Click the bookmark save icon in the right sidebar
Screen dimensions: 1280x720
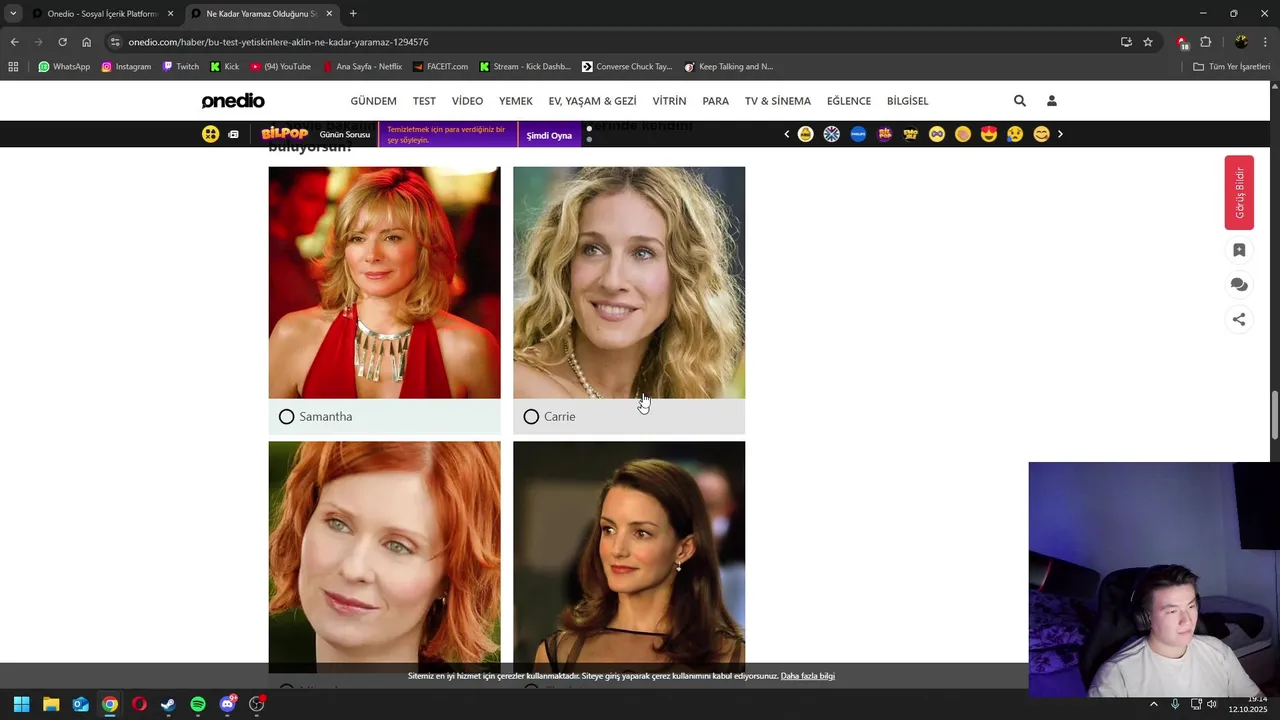click(1239, 250)
